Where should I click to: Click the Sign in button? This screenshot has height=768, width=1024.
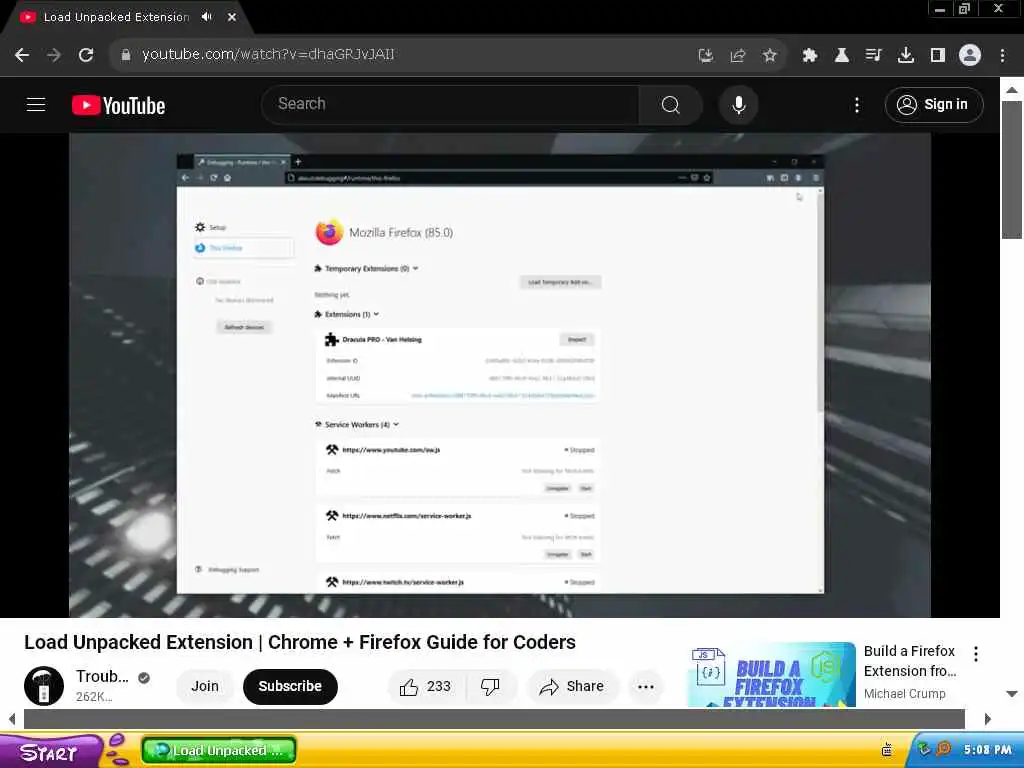[x=934, y=104]
